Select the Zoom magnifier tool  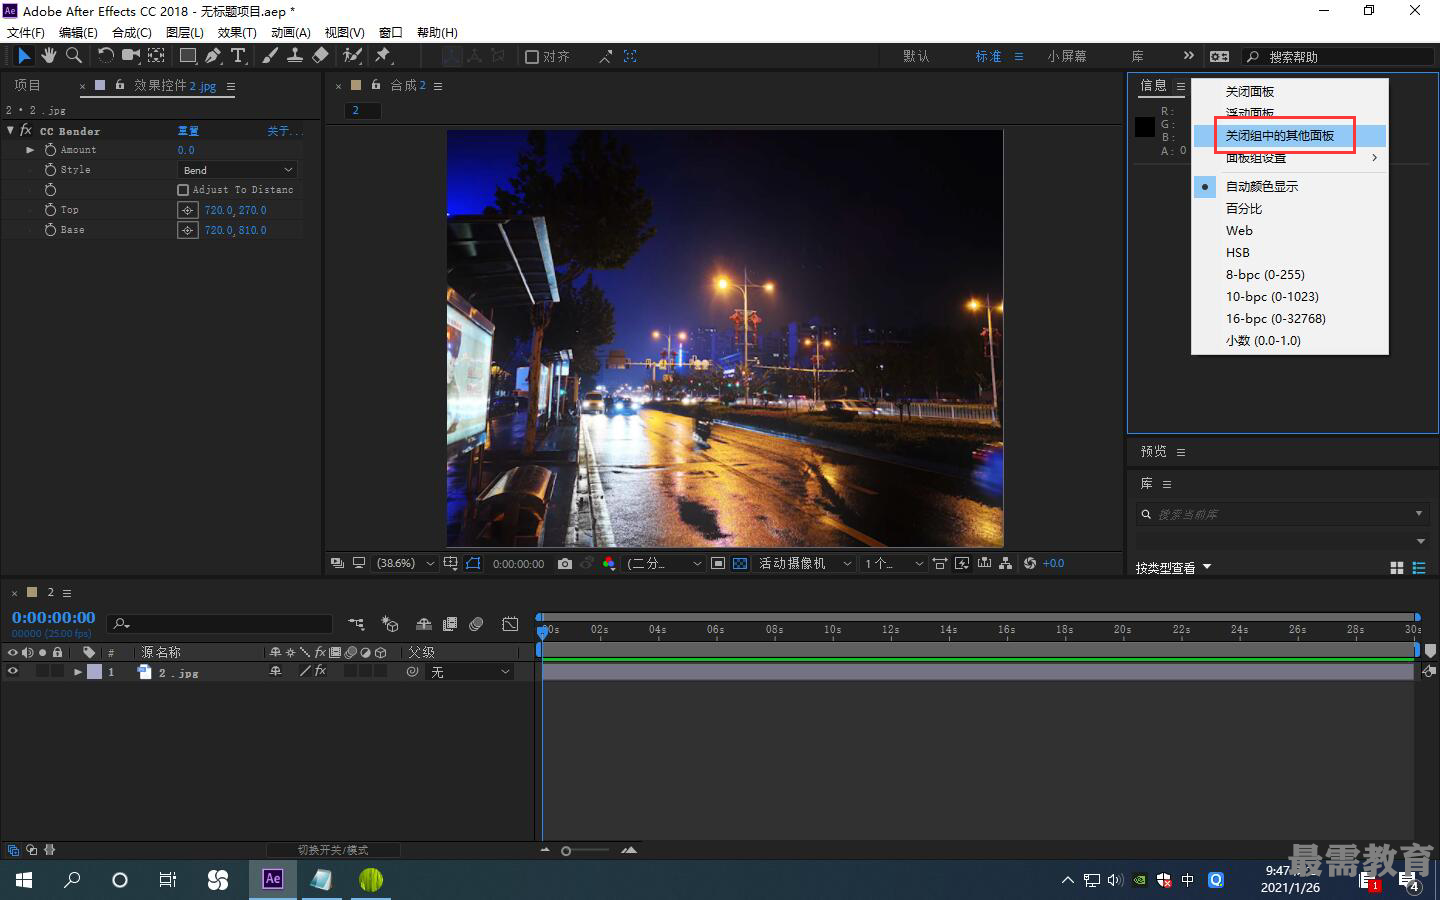tap(73, 56)
